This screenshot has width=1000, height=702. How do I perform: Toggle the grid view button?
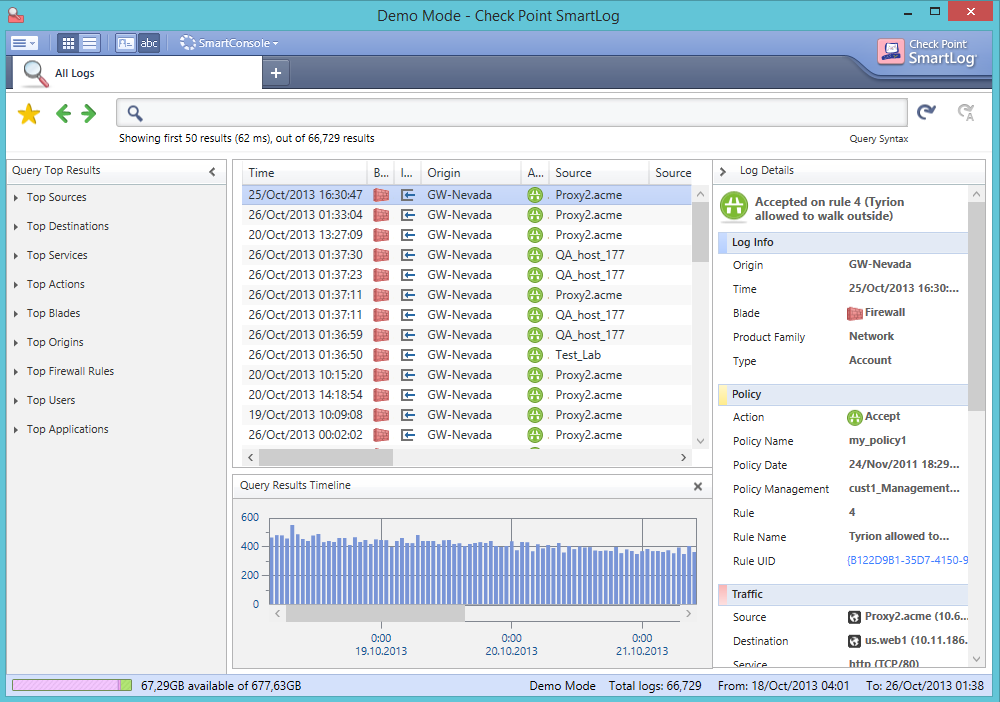click(x=68, y=43)
